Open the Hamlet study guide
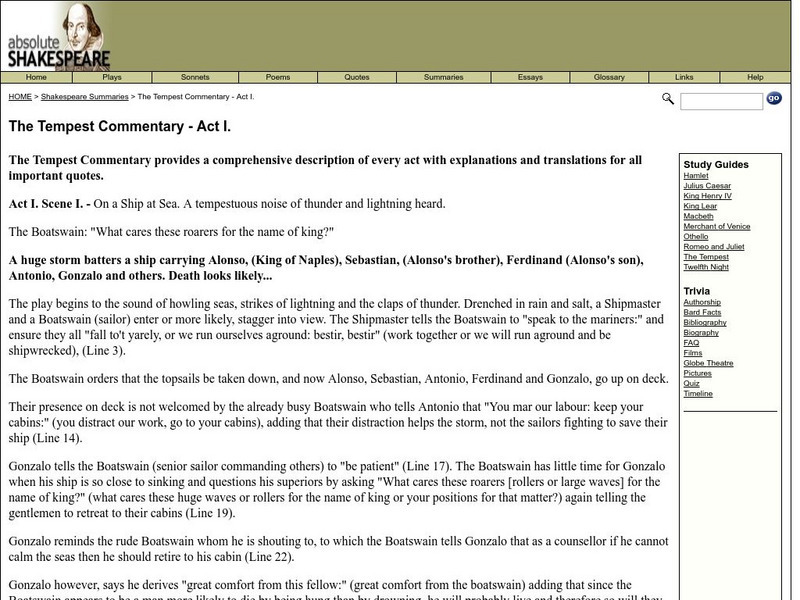This screenshot has width=800, height=600. [696, 176]
